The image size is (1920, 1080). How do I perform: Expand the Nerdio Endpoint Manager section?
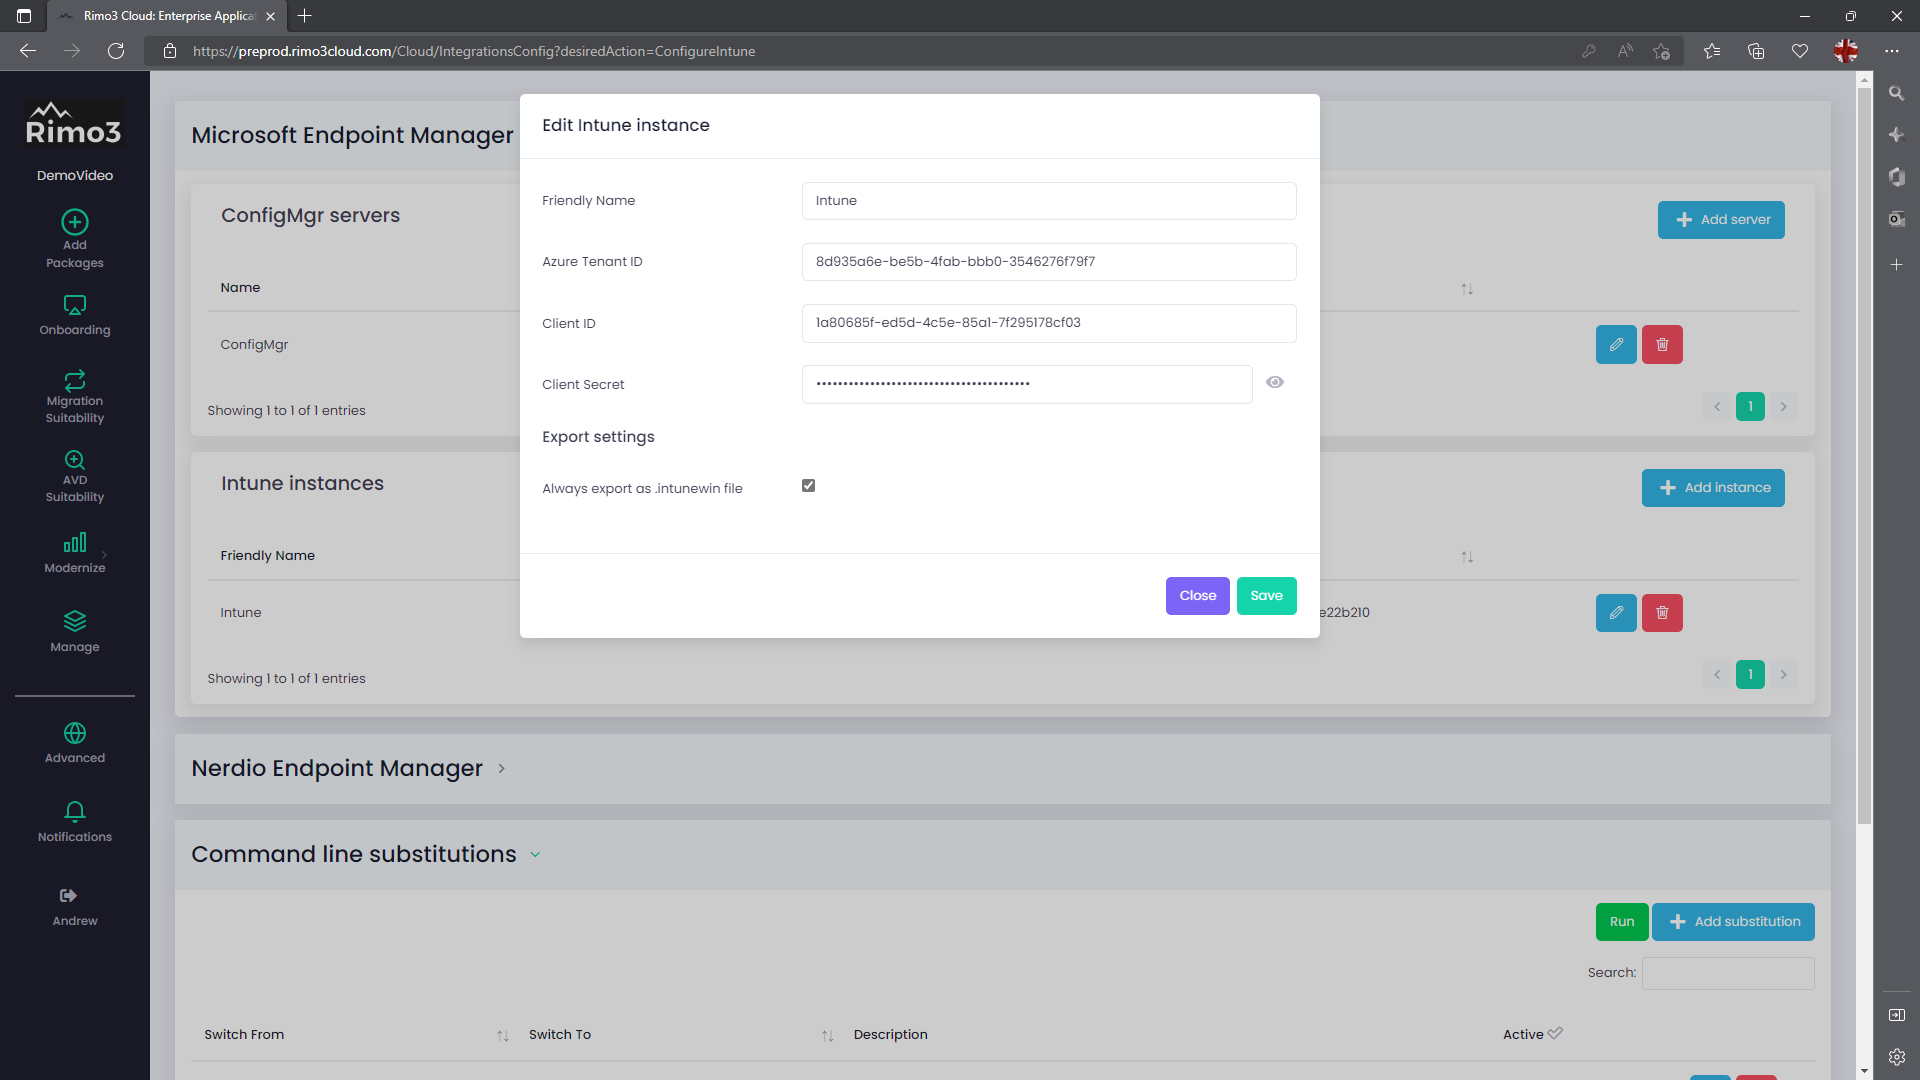[x=501, y=769]
